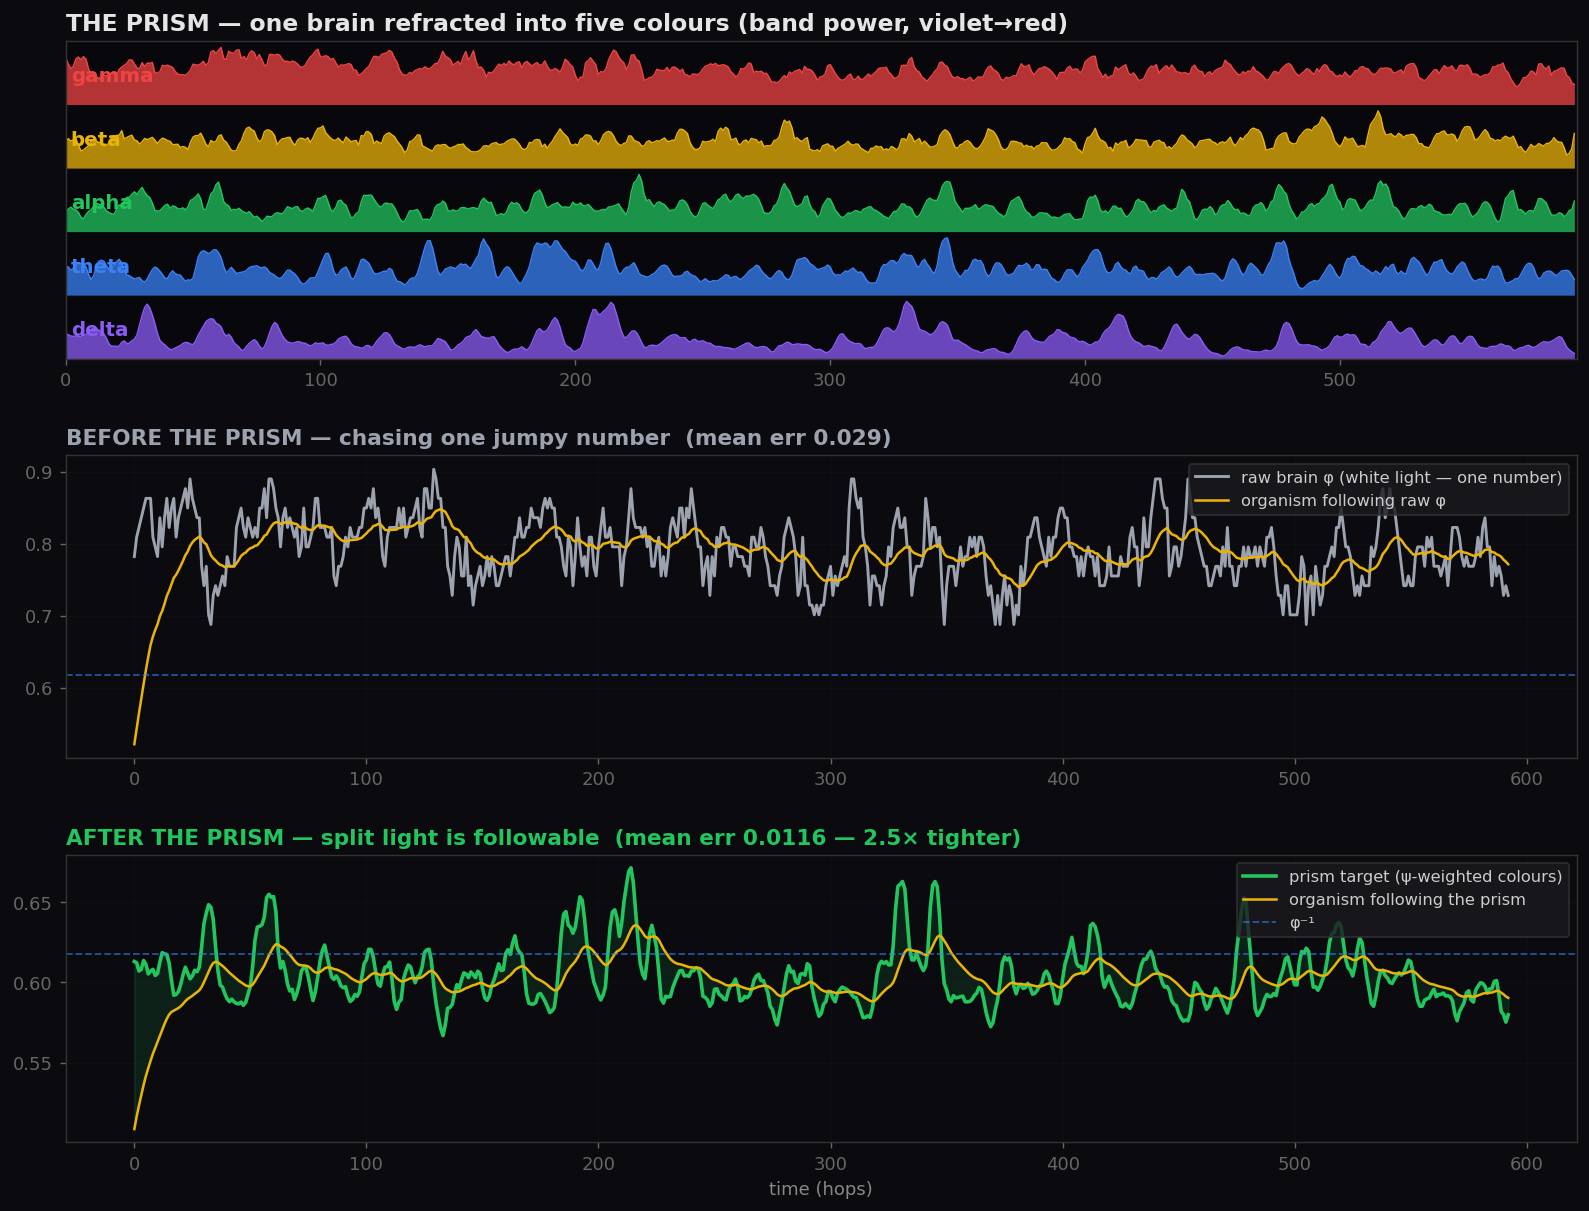Image resolution: width=1589 pixels, height=1211 pixels.
Task: Click "200" tick under the band power chart
Action: 576,380
